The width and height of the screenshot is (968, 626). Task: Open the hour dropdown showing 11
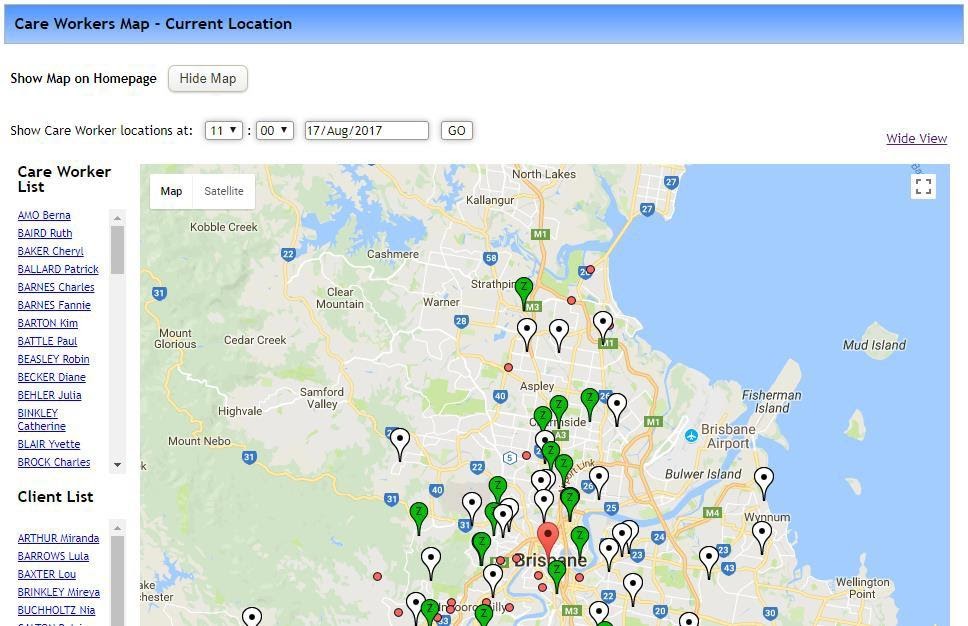coord(223,130)
